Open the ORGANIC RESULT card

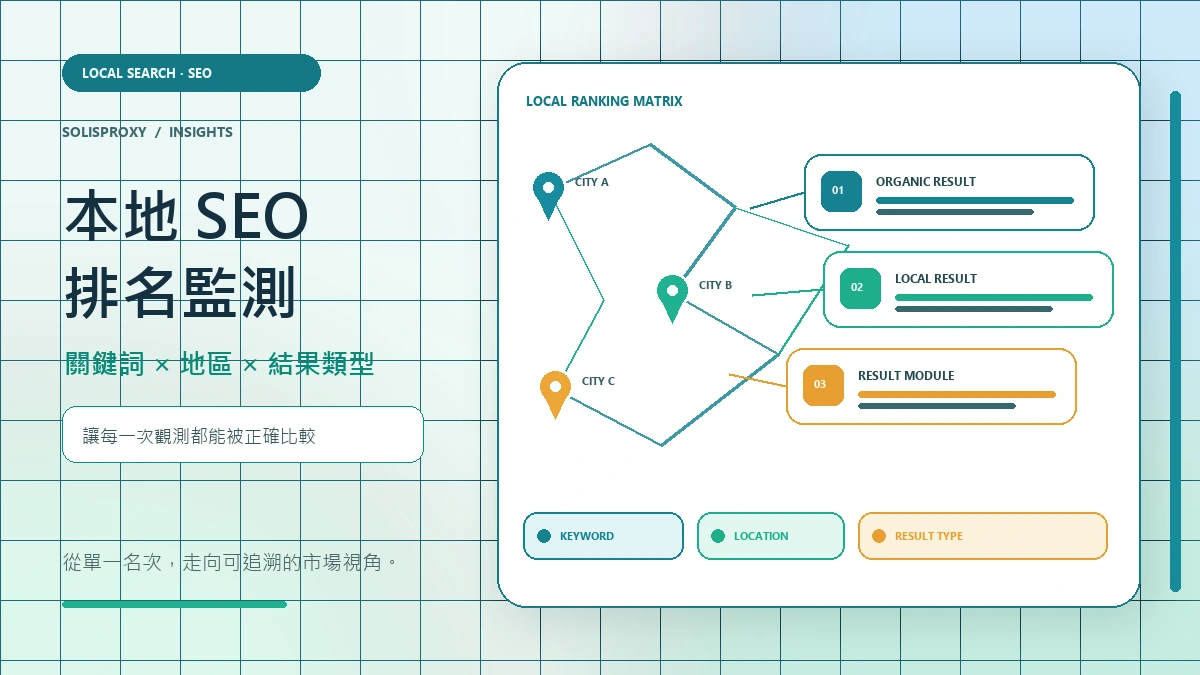(950, 192)
